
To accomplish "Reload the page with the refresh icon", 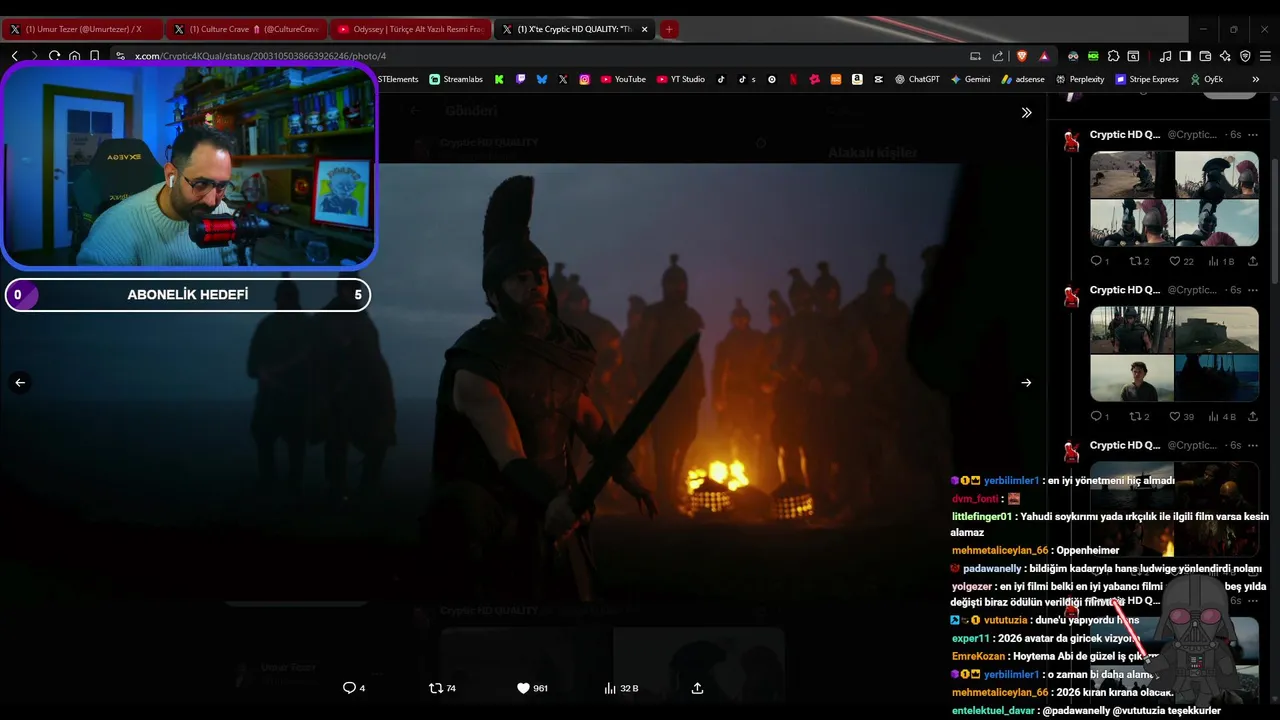I will point(54,56).
